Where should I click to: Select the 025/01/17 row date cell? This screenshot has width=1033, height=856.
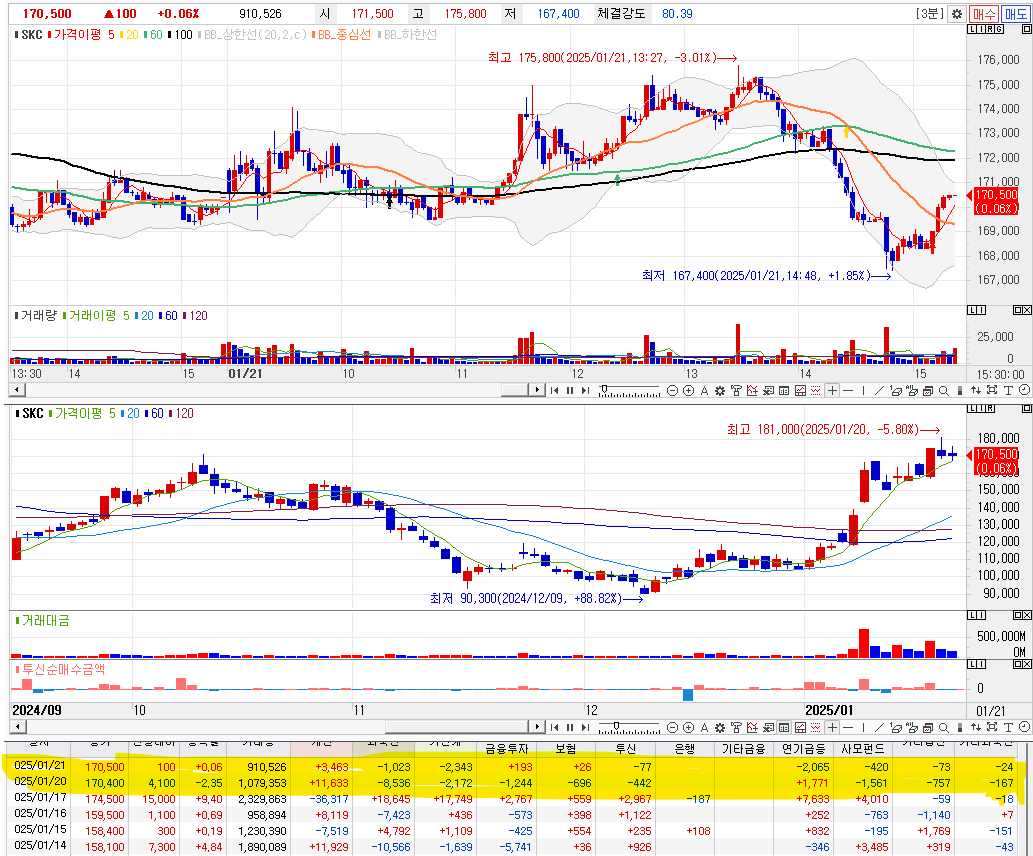(x=40, y=798)
